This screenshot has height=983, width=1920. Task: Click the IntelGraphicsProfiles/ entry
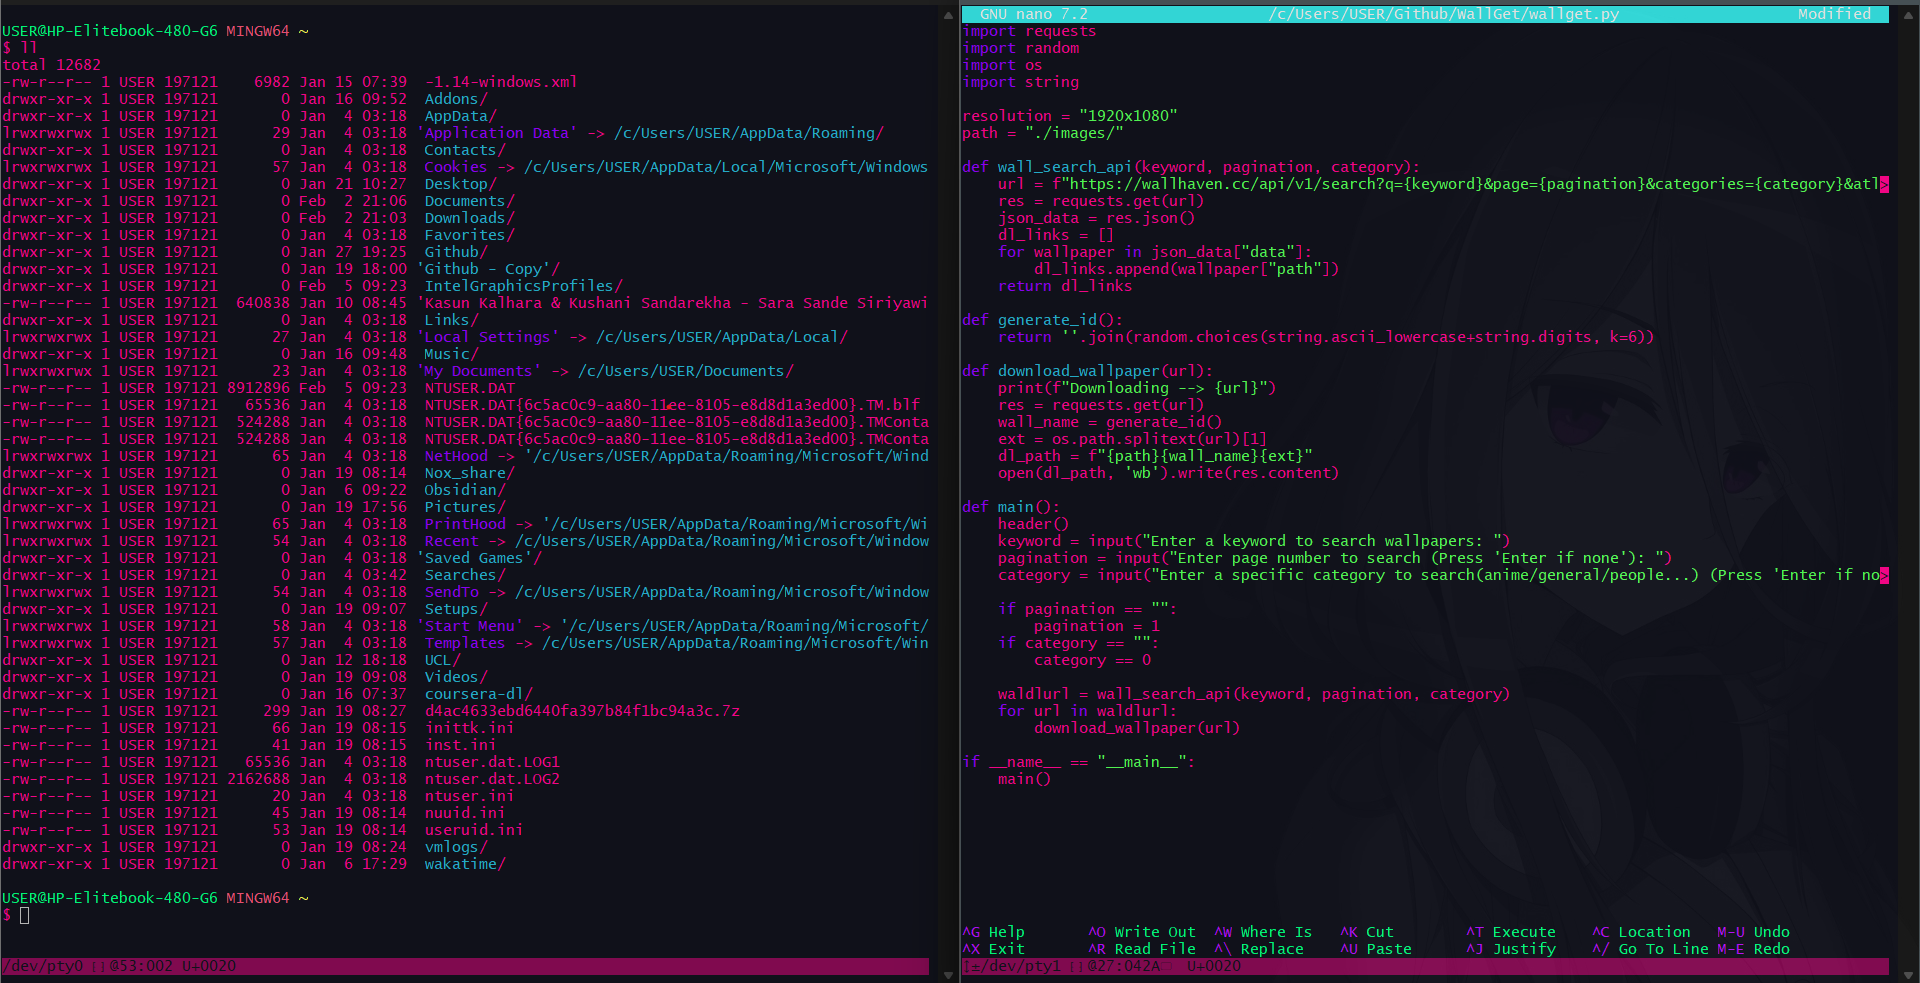[x=523, y=286]
